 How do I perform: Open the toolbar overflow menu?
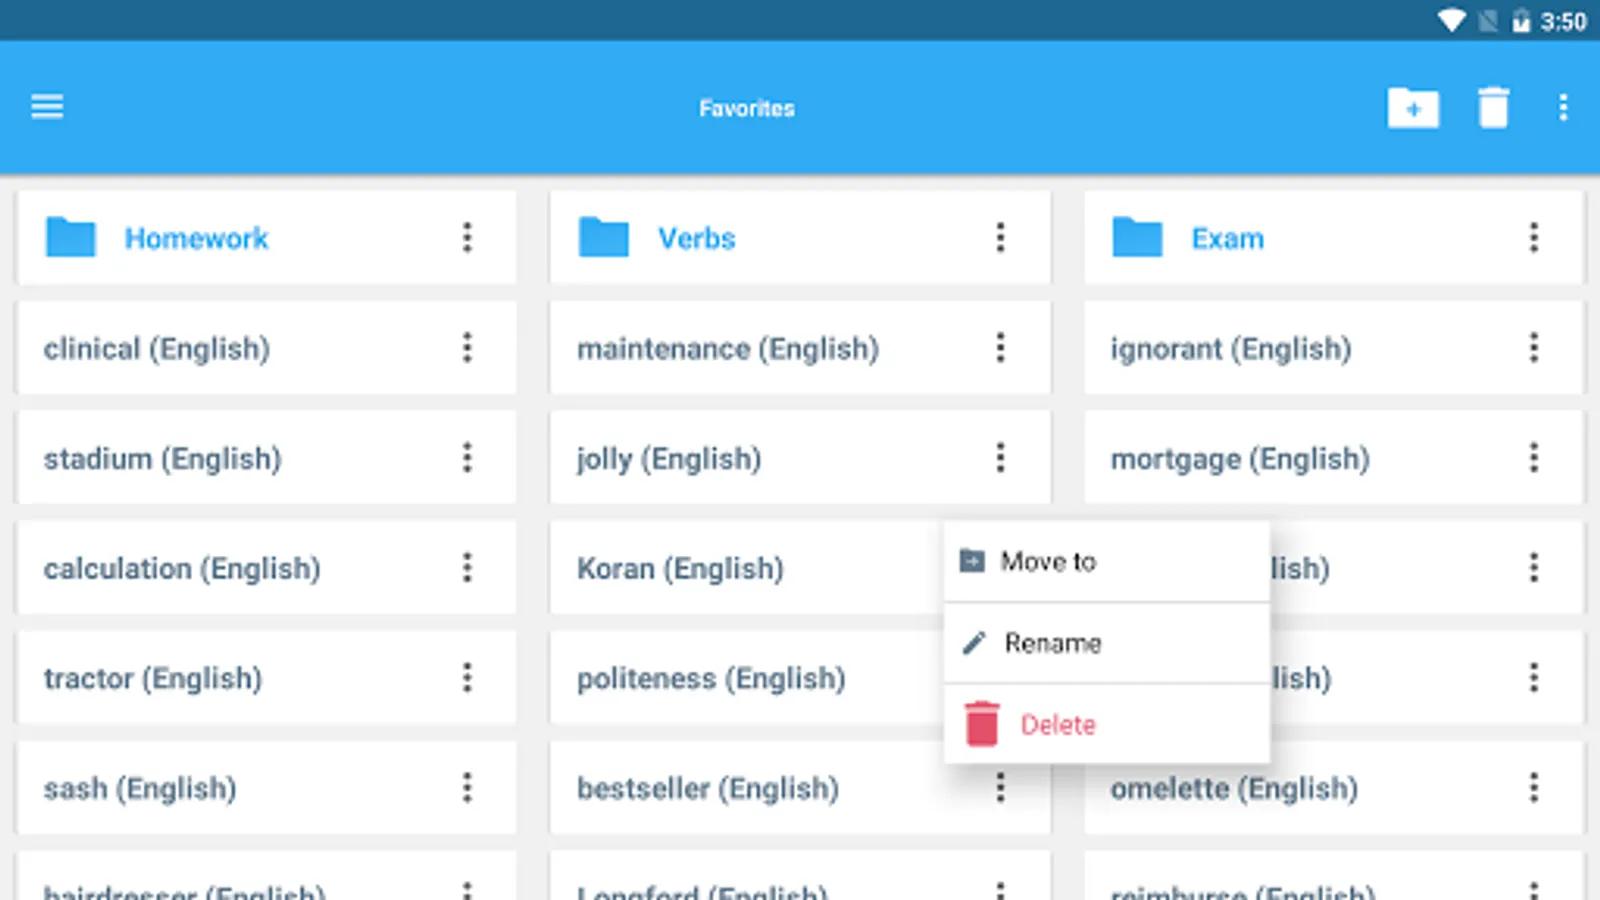tap(1563, 108)
